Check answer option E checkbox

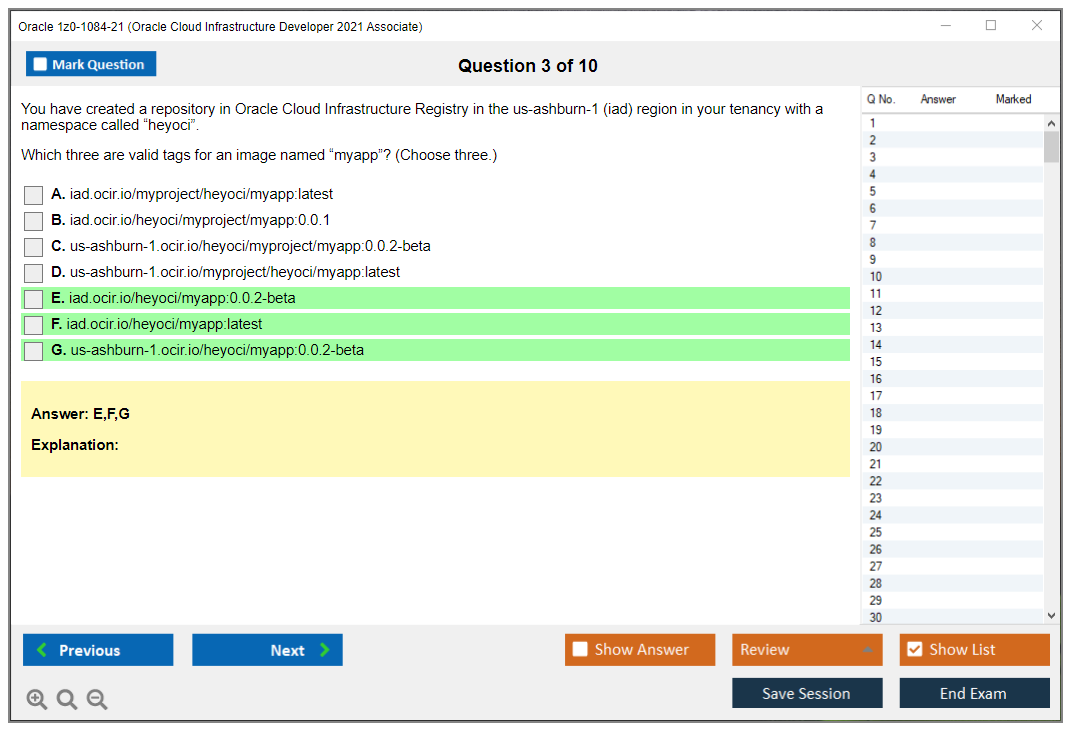pyautogui.click(x=33, y=298)
